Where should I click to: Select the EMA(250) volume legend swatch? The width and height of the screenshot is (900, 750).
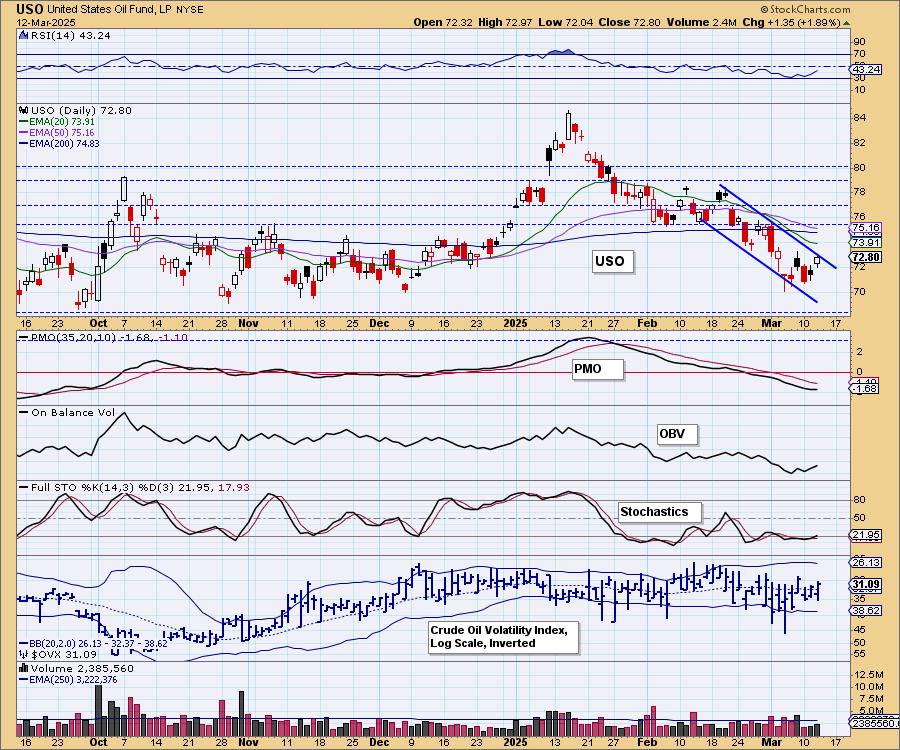coord(24,679)
